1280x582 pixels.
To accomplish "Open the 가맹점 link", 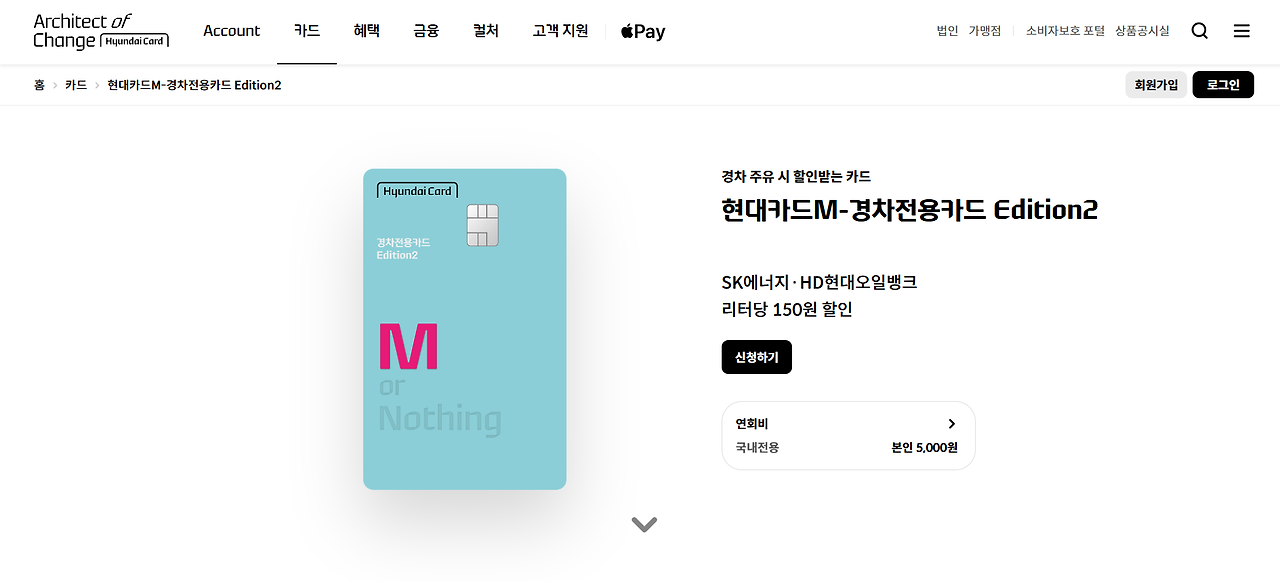I will click(985, 31).
